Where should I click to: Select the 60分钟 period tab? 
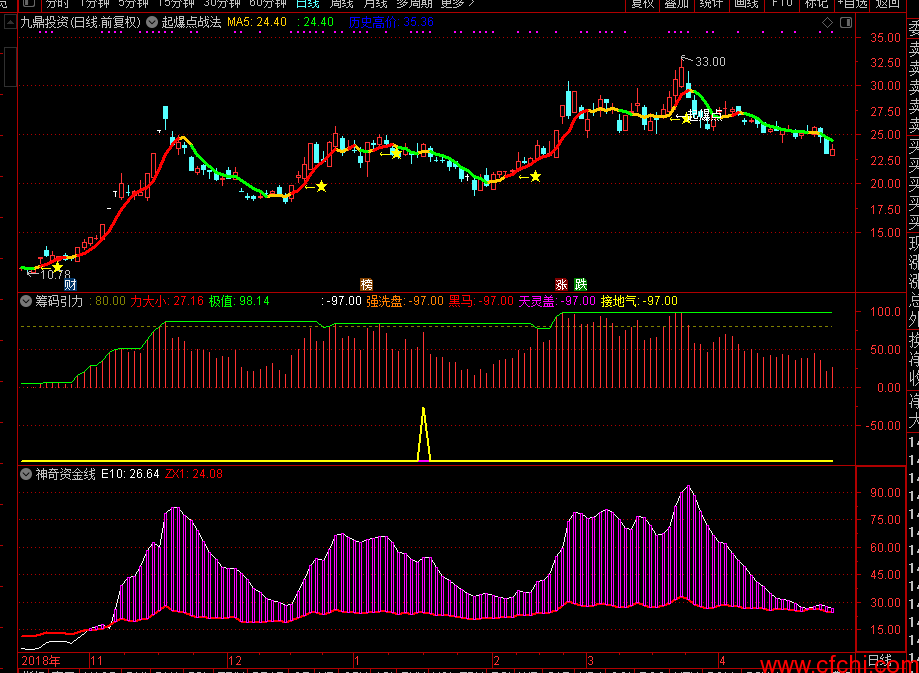pos(268,4)
